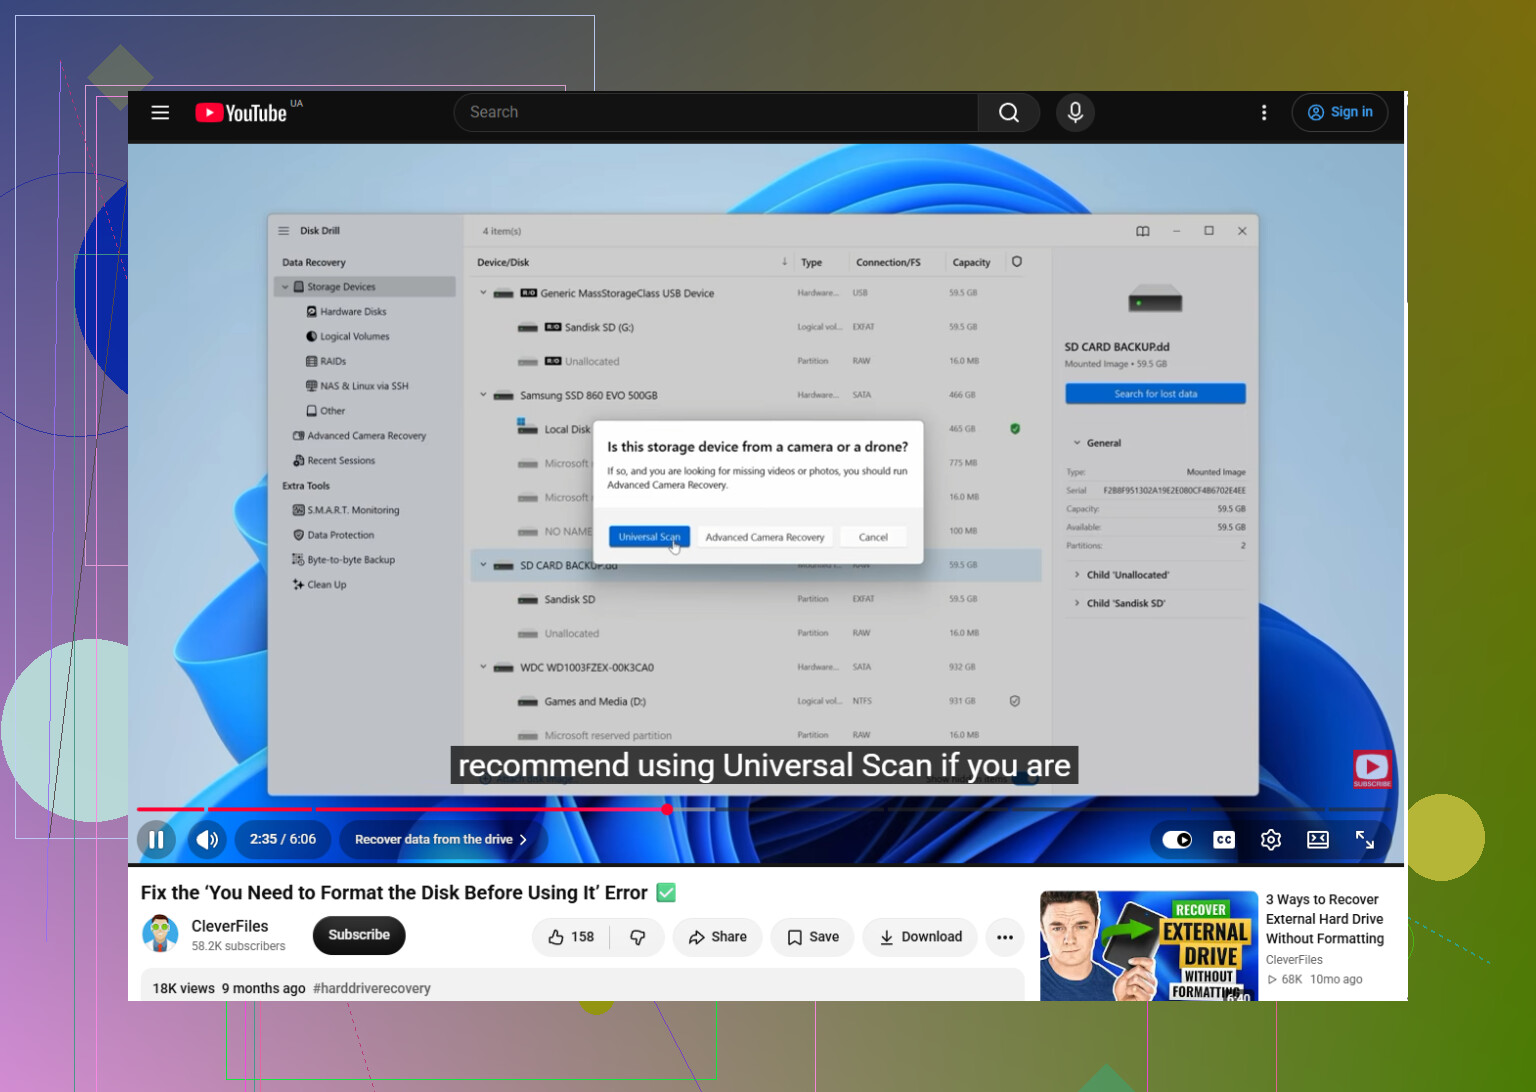
Task: Collapse Storage Devices tree
Action: [x=285, y=287]
